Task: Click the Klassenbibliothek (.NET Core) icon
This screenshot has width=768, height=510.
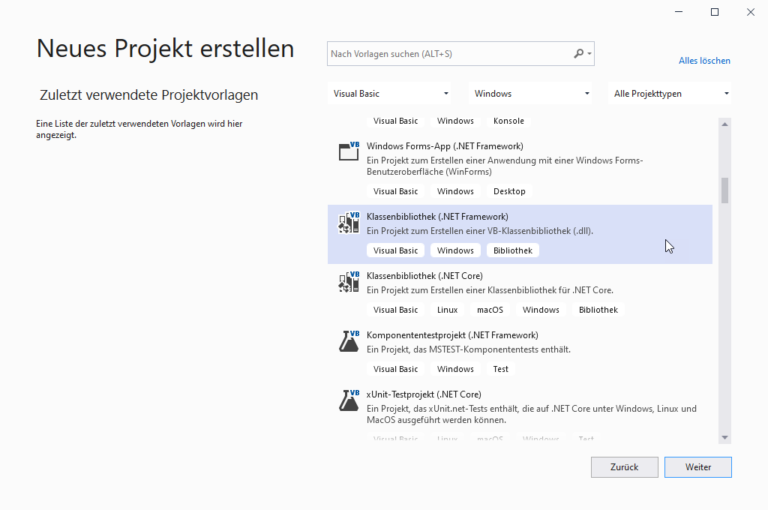Action: click(x=349, y=282)
